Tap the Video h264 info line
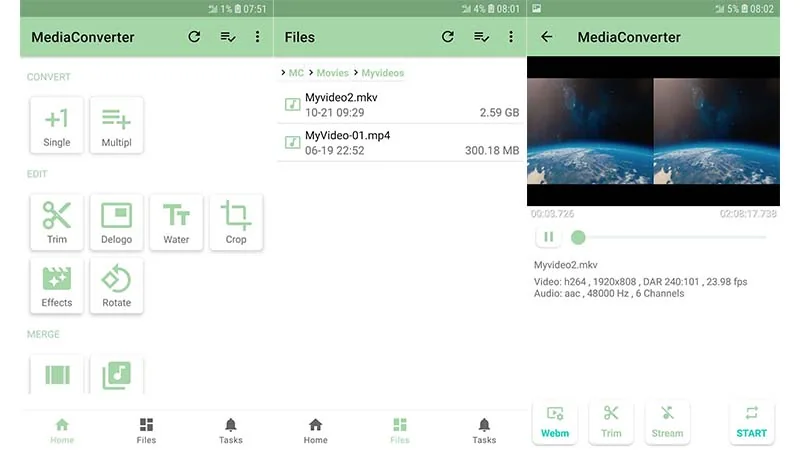This screenshot has height=450, width=800. click(x=640, y=282)
